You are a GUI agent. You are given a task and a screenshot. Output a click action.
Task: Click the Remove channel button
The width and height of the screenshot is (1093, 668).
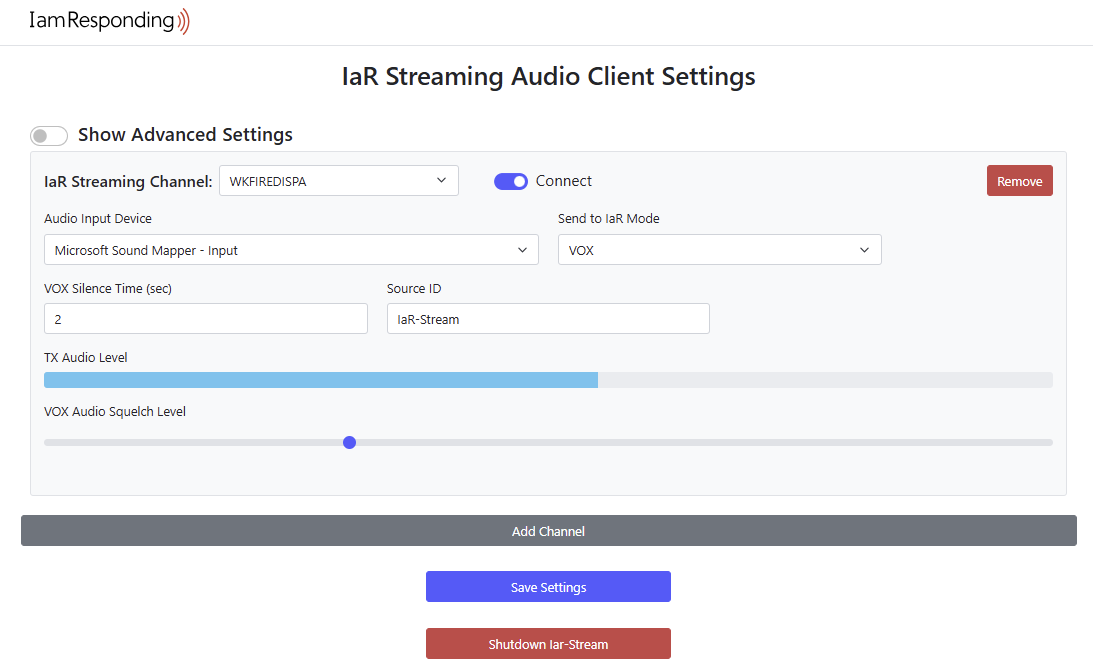click(x=1019, y=181)
